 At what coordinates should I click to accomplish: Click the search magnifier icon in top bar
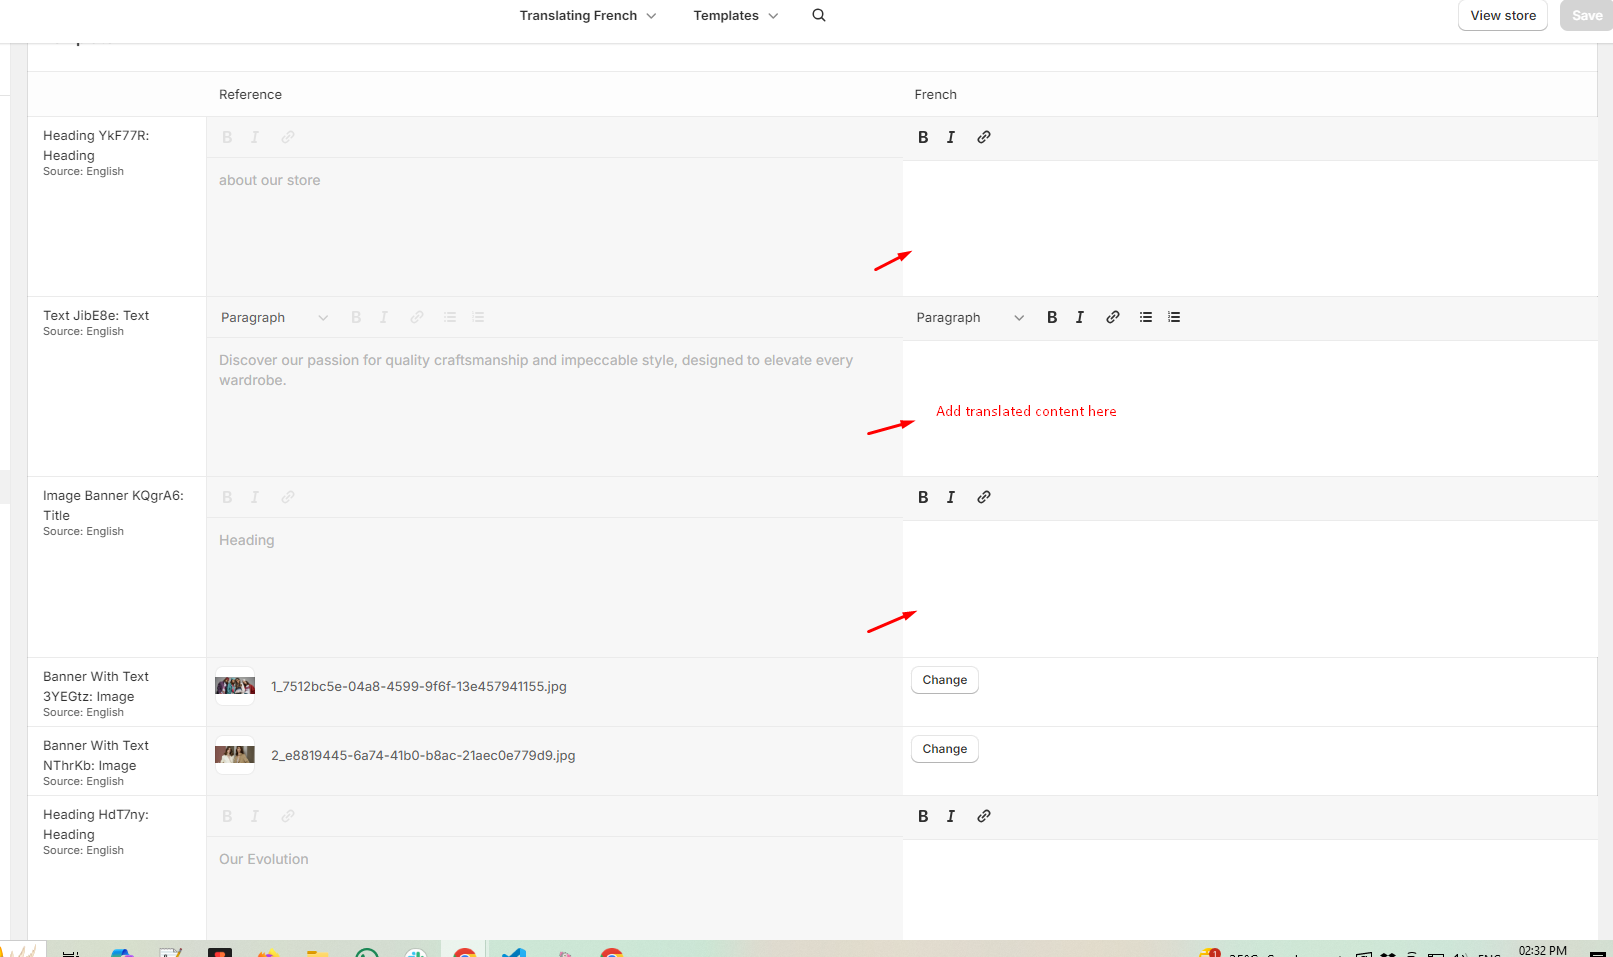819,16
